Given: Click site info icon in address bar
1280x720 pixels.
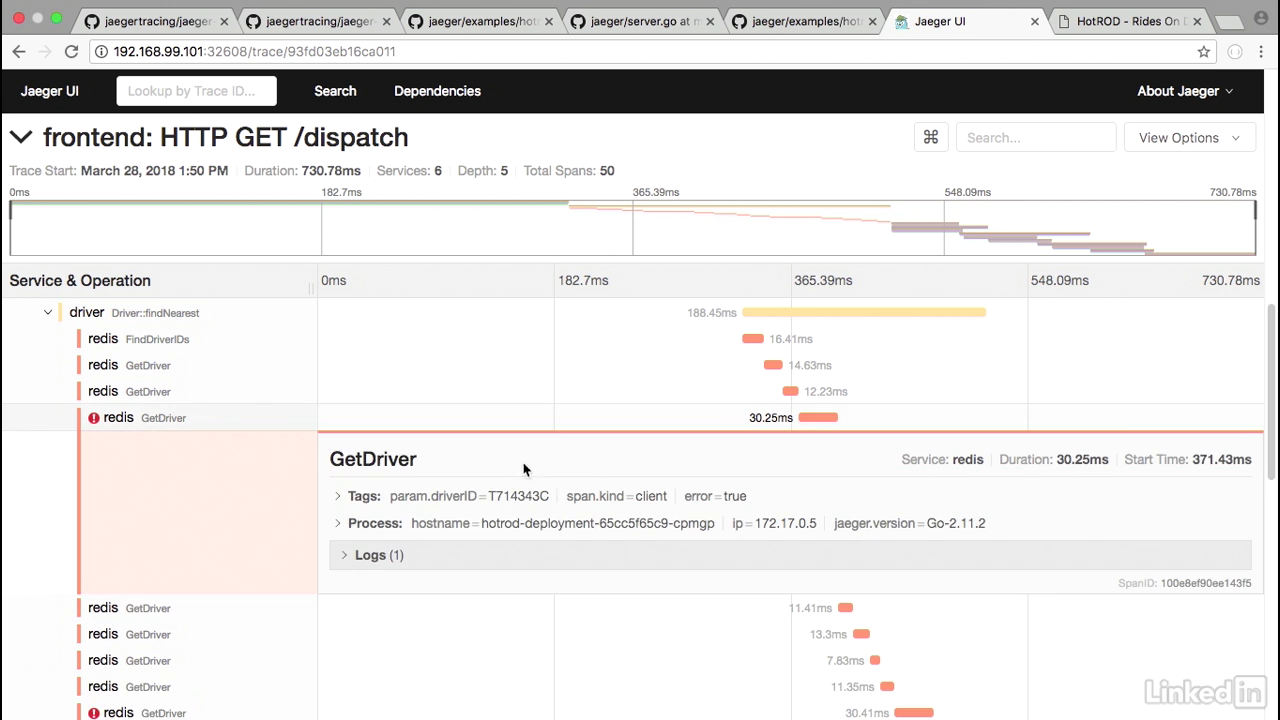Looking at the screenshot, I should click(x=101, y=51).
